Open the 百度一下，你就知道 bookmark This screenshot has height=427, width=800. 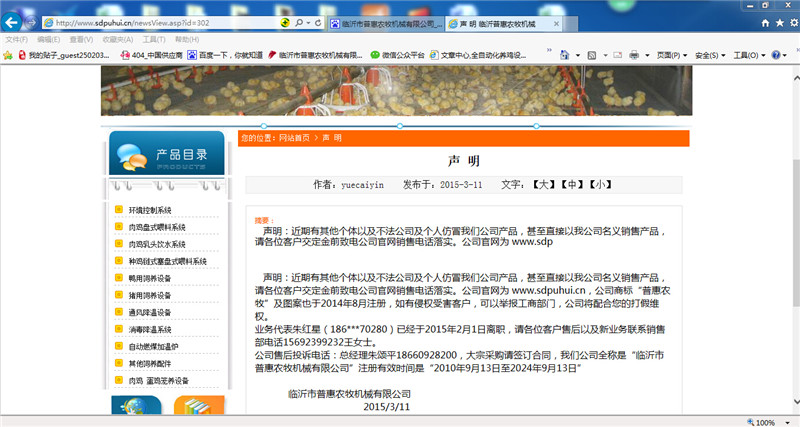[x=230, y=55]
